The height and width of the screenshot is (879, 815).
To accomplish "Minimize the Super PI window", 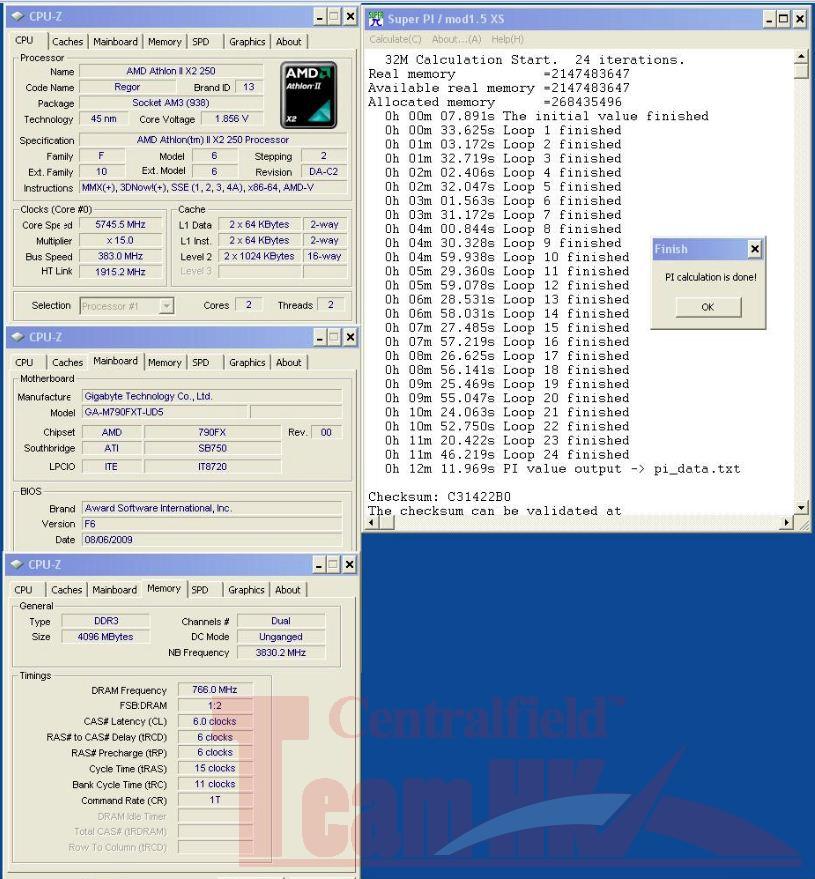I will (x=770, y=19).
